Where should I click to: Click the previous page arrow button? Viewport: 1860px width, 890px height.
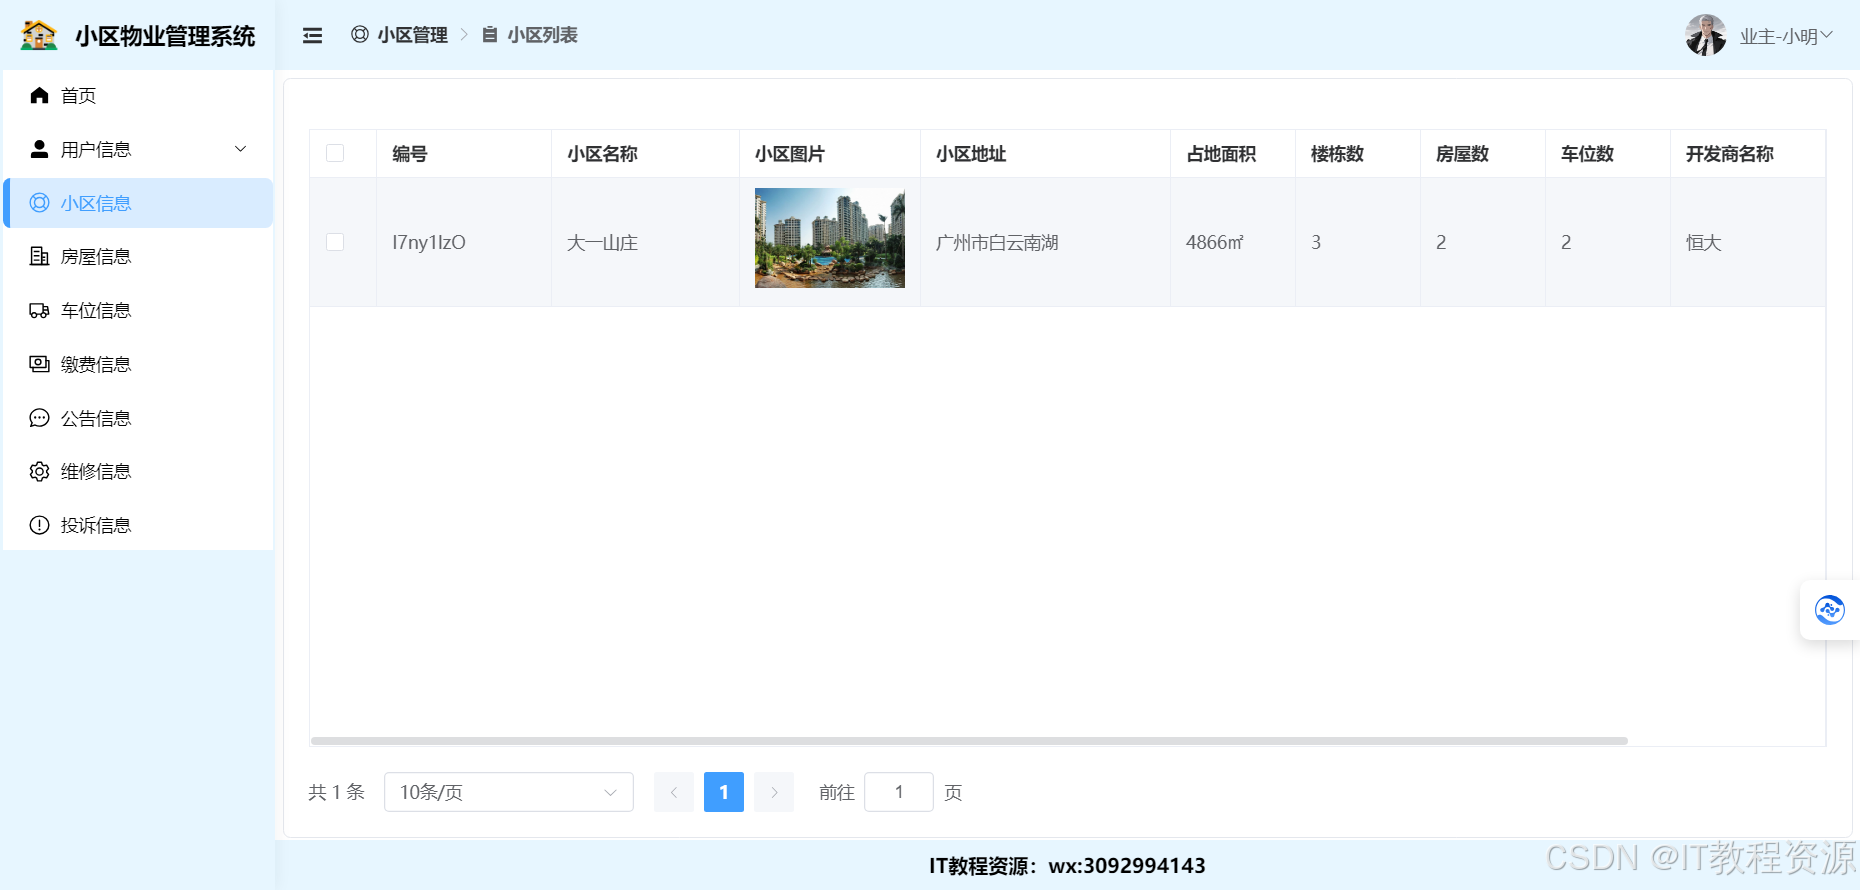click(674, 792)
